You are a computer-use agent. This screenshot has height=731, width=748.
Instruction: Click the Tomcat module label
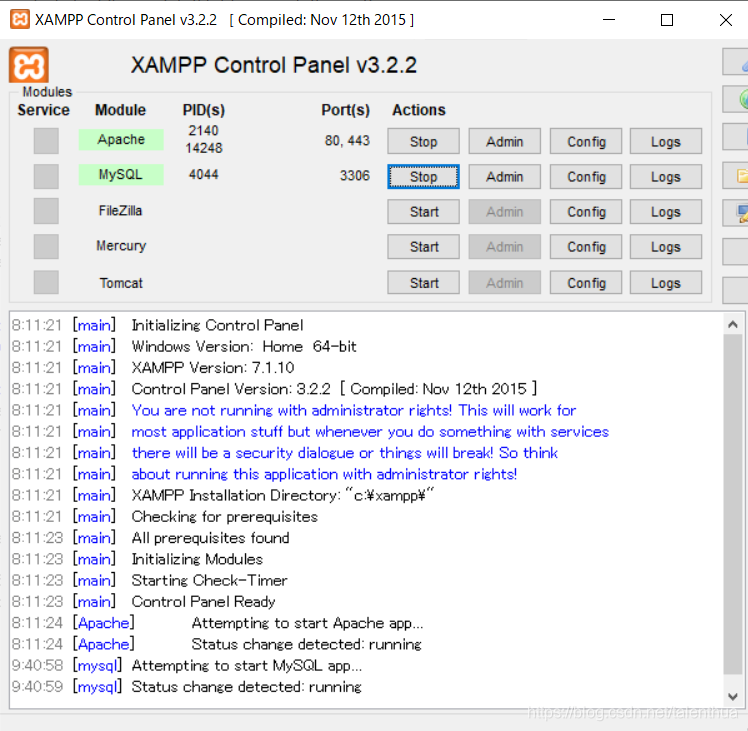121,283
